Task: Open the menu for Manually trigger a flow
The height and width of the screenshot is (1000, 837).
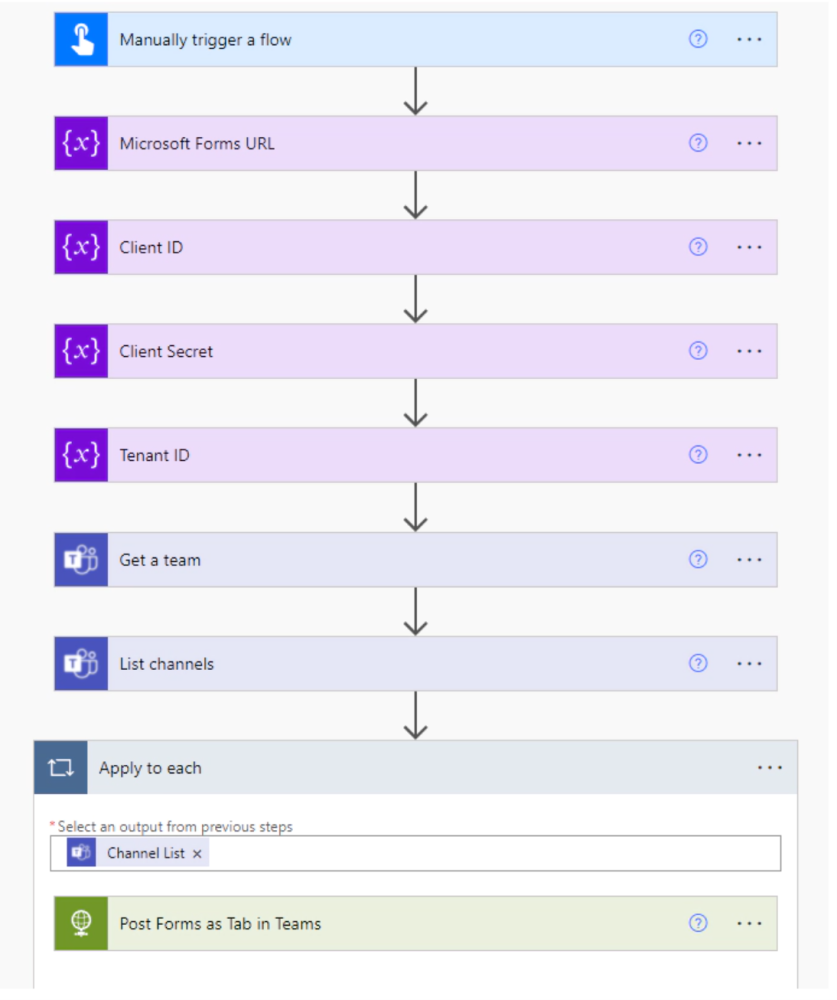Action: tap(748, 39)
